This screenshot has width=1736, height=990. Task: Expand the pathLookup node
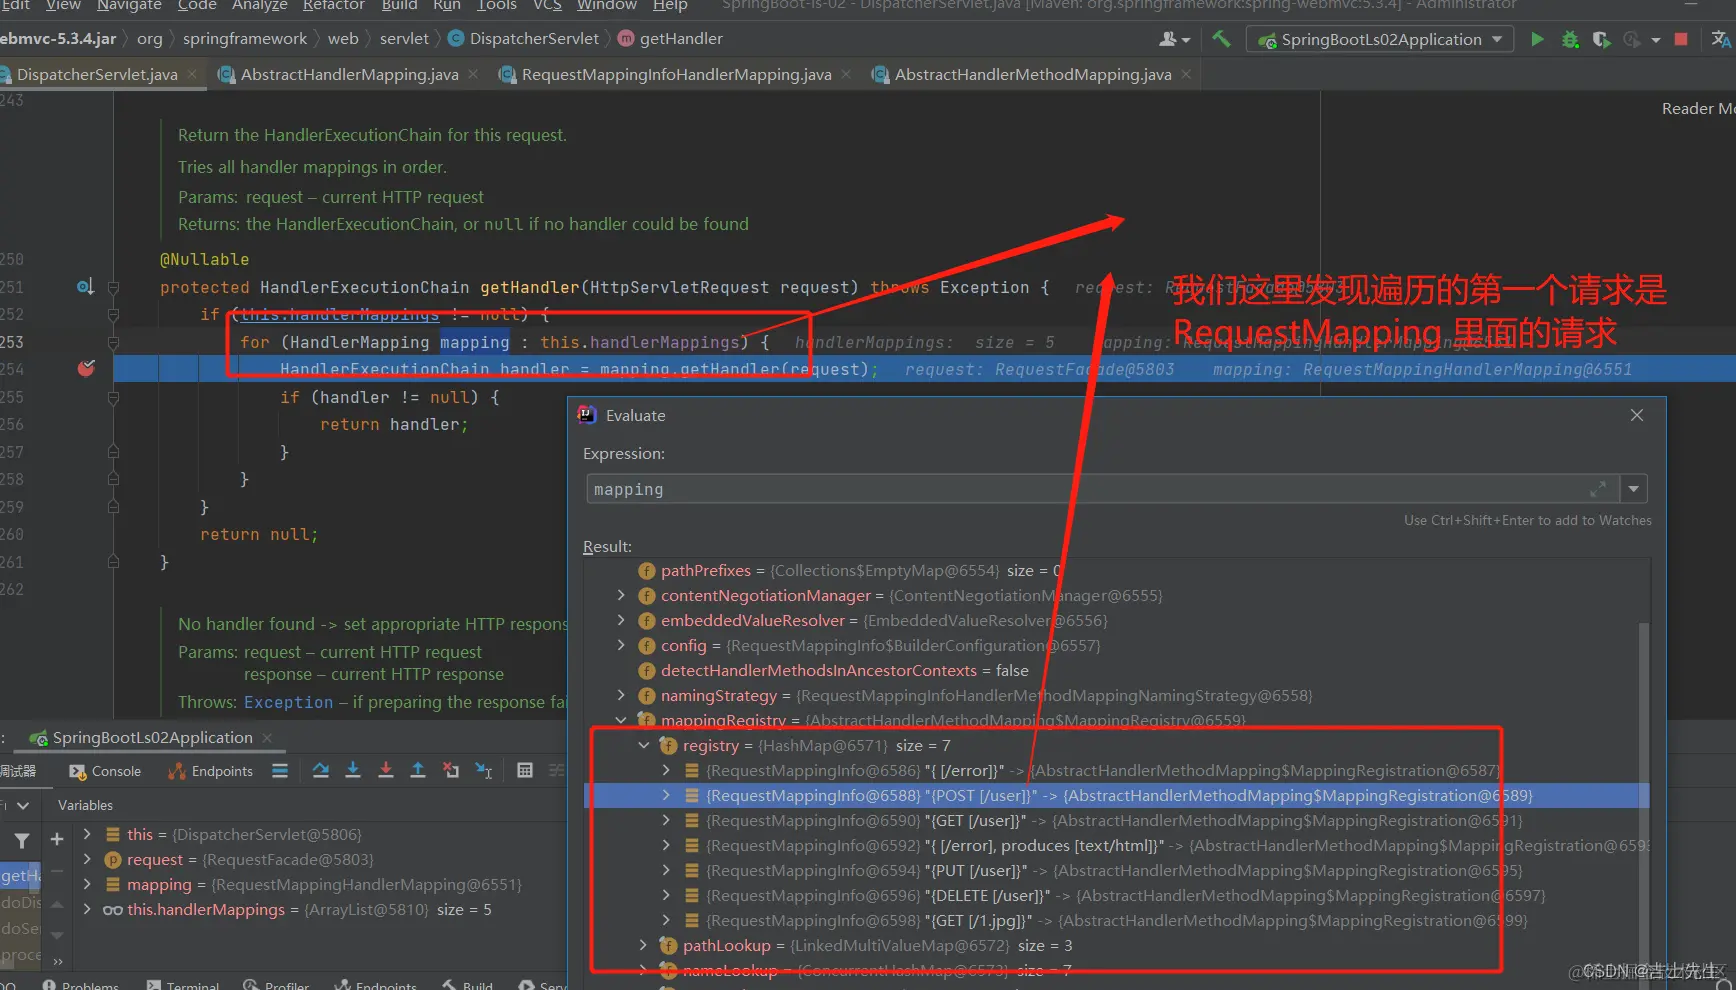(644, 945)
